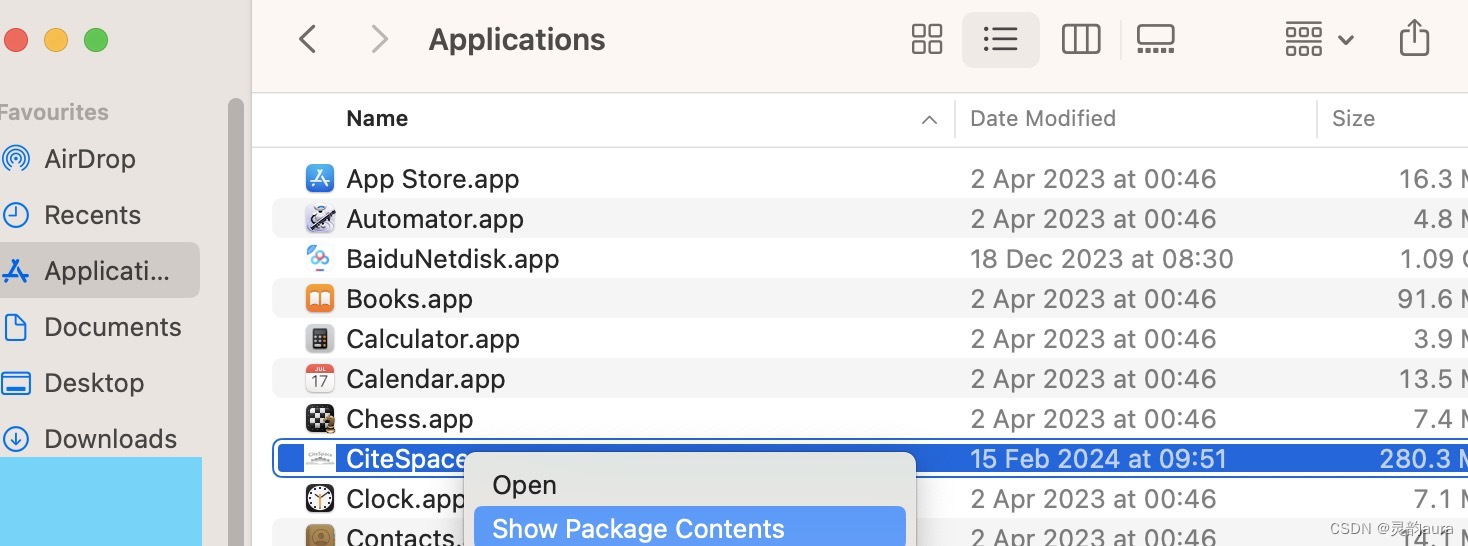Click the sidebar scrollbar

(236, 300)
